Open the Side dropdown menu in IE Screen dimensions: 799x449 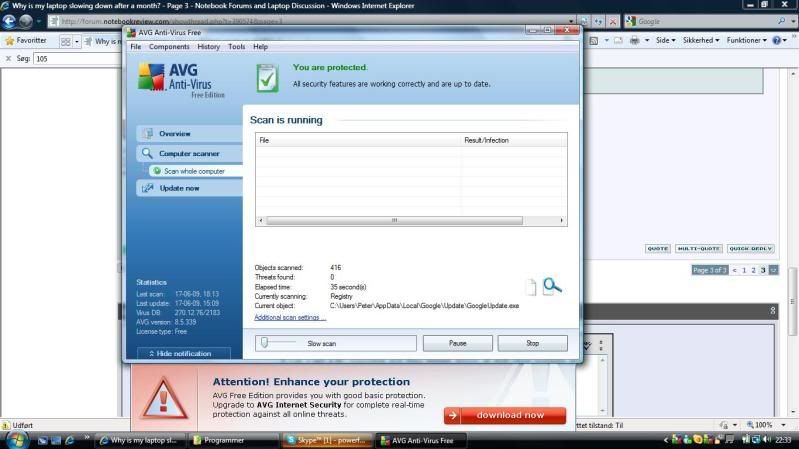pos(665,40)
